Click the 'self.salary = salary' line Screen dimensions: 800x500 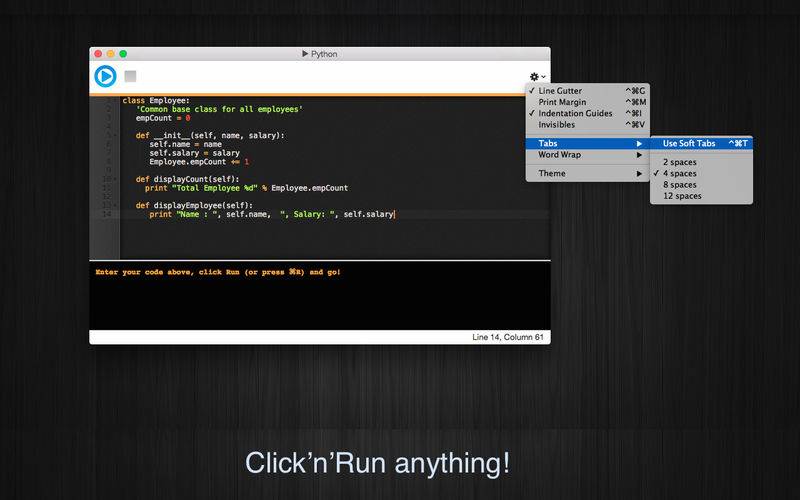[194, 153]
